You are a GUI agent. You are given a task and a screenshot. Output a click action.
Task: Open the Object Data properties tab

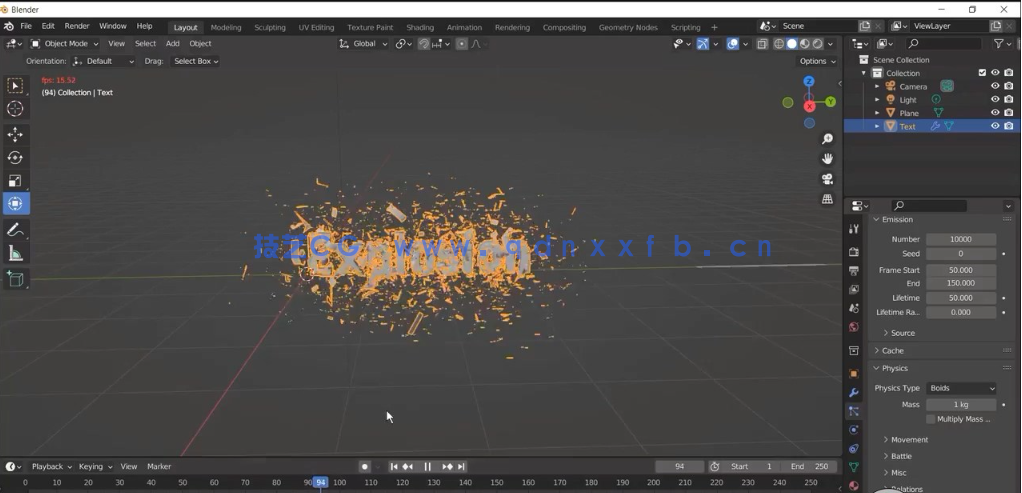pos(854,467)
